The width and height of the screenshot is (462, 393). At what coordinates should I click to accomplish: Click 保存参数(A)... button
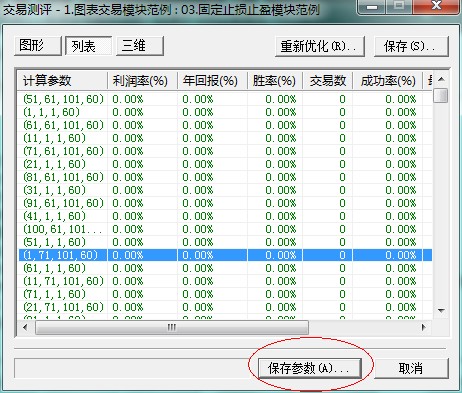pyautogui.click(x=310, y=368)
